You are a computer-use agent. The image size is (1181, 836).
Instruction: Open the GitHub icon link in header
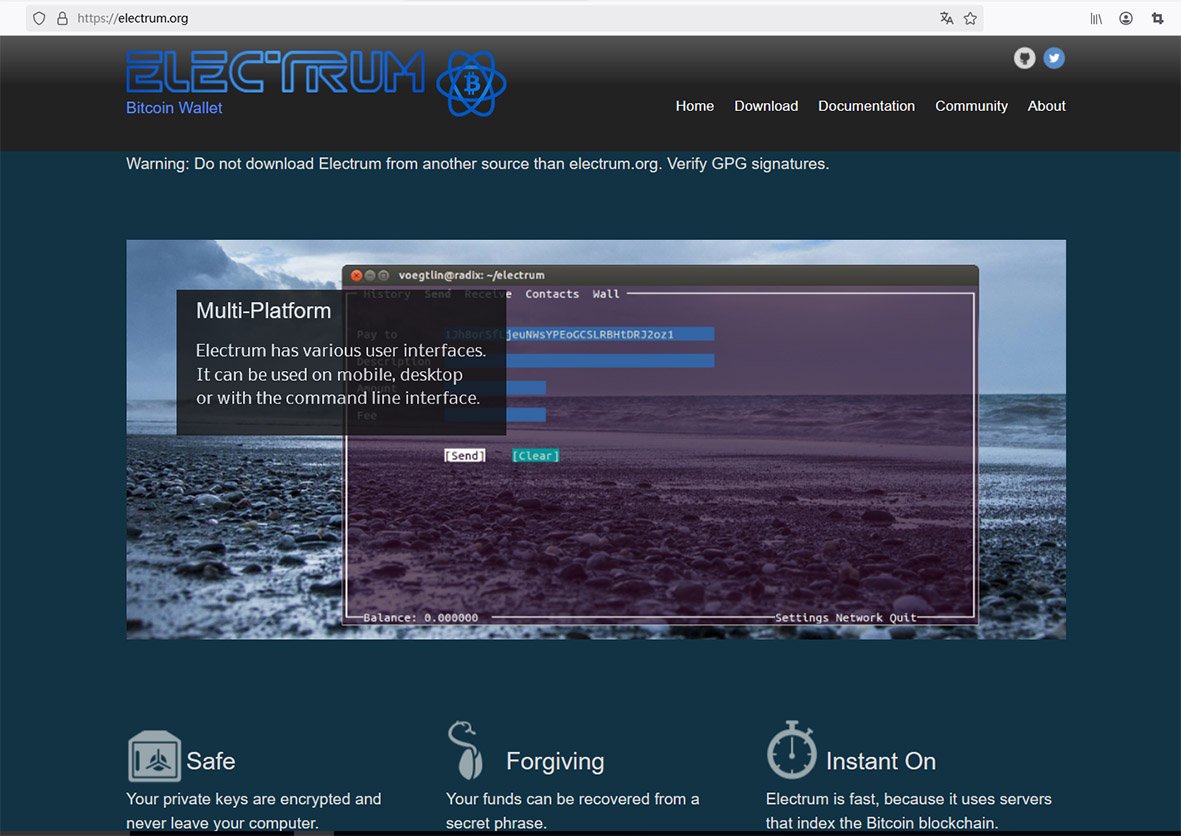[1024, 58]
